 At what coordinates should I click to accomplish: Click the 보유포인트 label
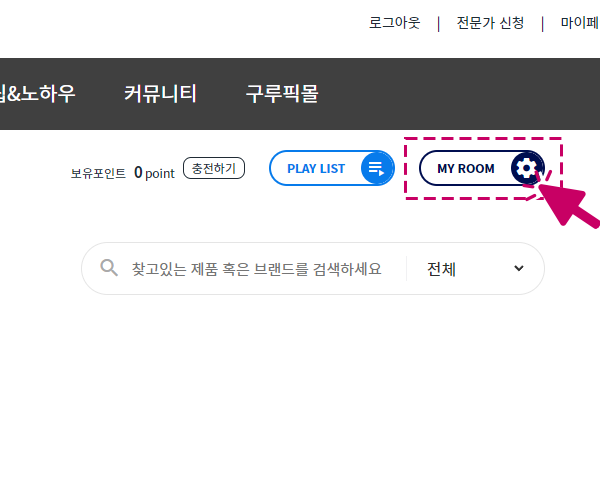click(x=98, y=173)
